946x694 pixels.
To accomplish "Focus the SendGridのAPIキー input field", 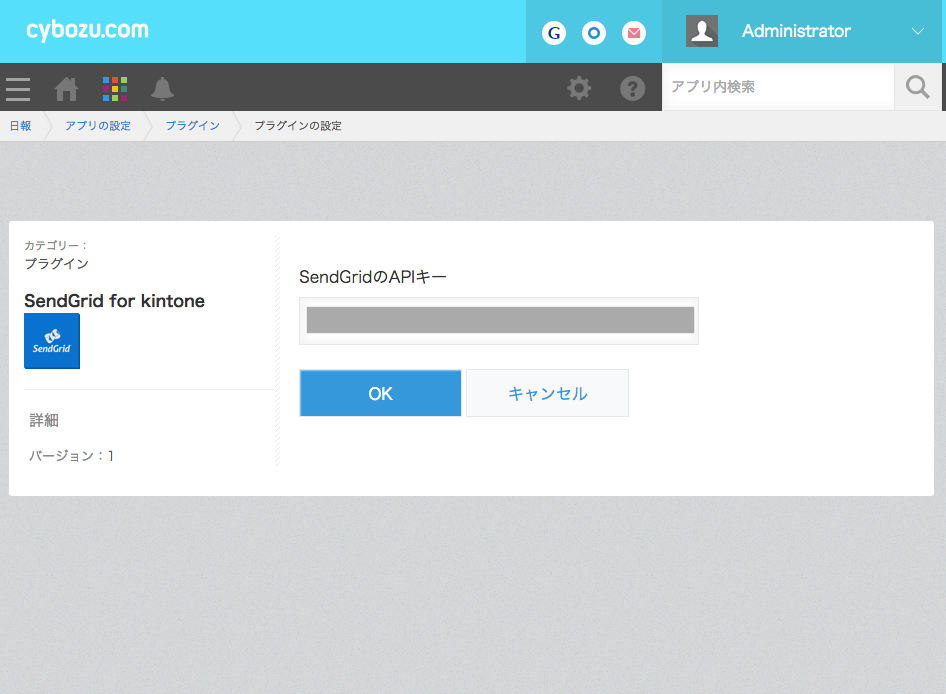I will coord(499,320).
